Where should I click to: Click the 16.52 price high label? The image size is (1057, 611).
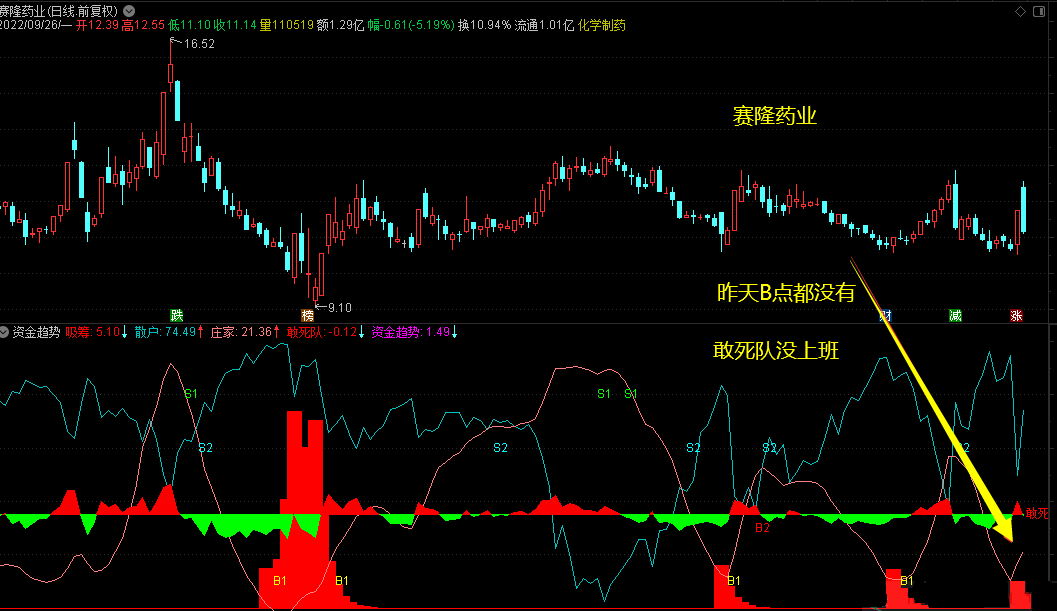point(199,44)
